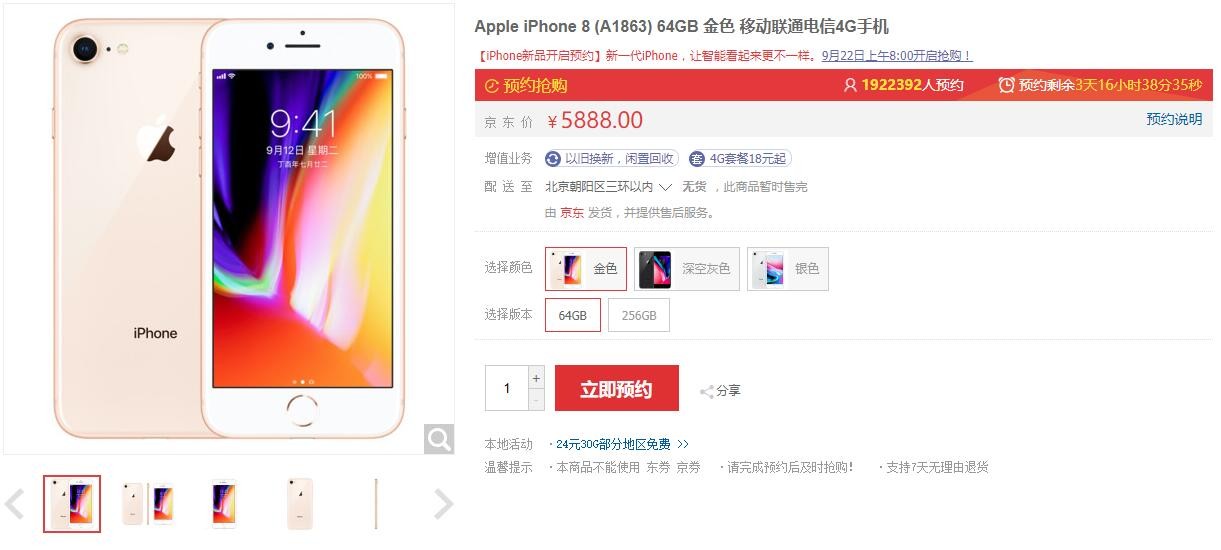
Task: Click the share icon next to 分享
Action: (706, 391)
